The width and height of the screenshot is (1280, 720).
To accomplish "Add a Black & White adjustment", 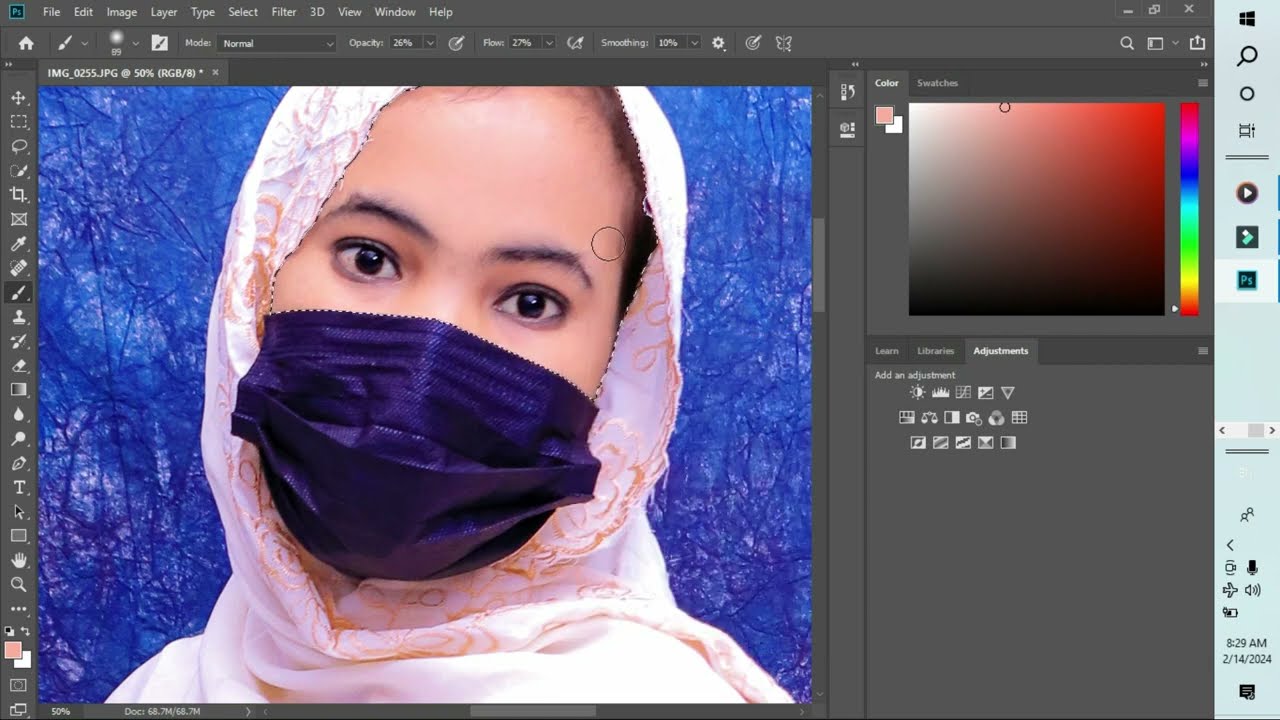I will (x=952, y=418).
